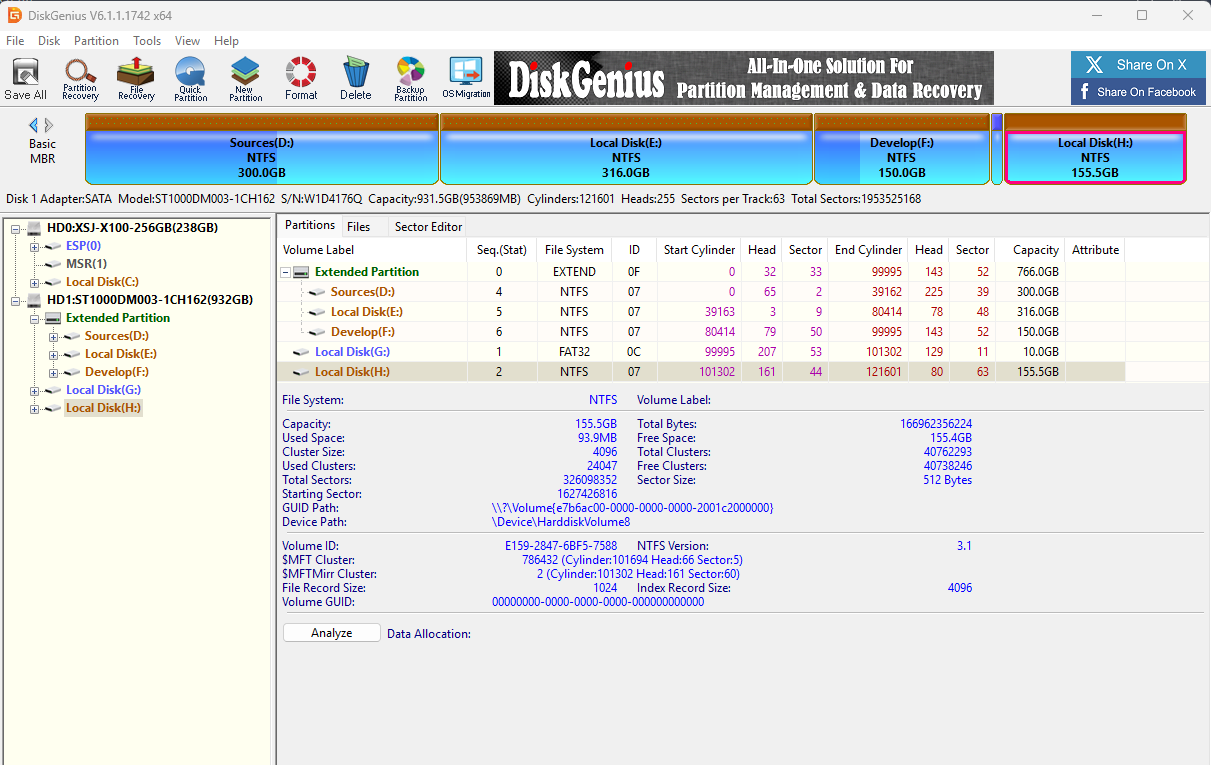Expand the Local Disk(G:) node in the tree

tap(35, 390)
